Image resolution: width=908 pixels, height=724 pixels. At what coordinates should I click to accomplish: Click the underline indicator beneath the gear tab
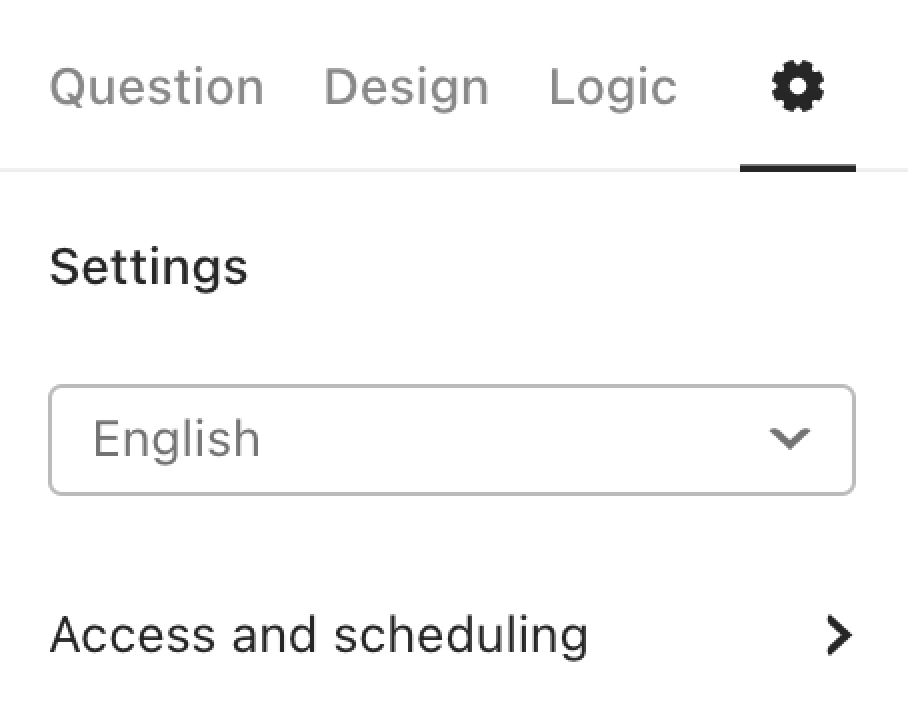click(797, 168)
